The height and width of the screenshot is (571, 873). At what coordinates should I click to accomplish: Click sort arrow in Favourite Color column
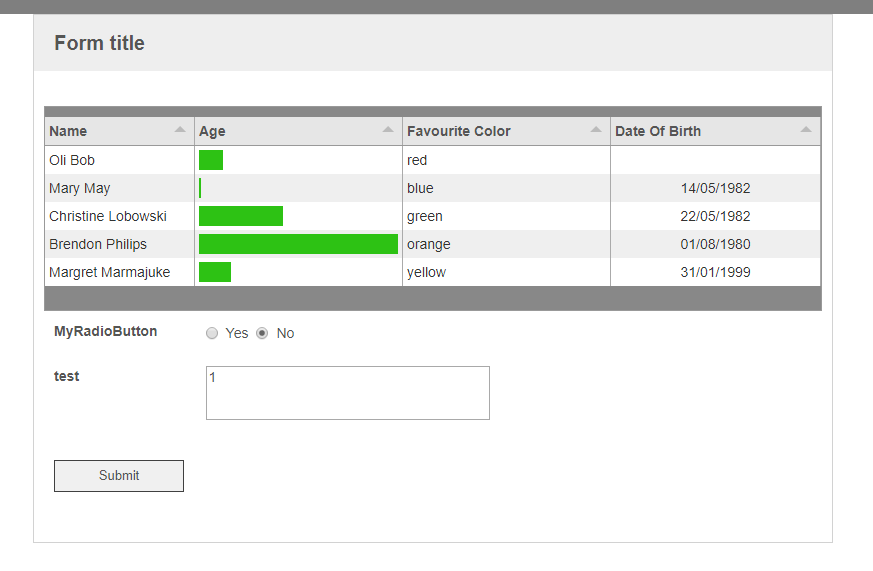[x=596, y=130]
